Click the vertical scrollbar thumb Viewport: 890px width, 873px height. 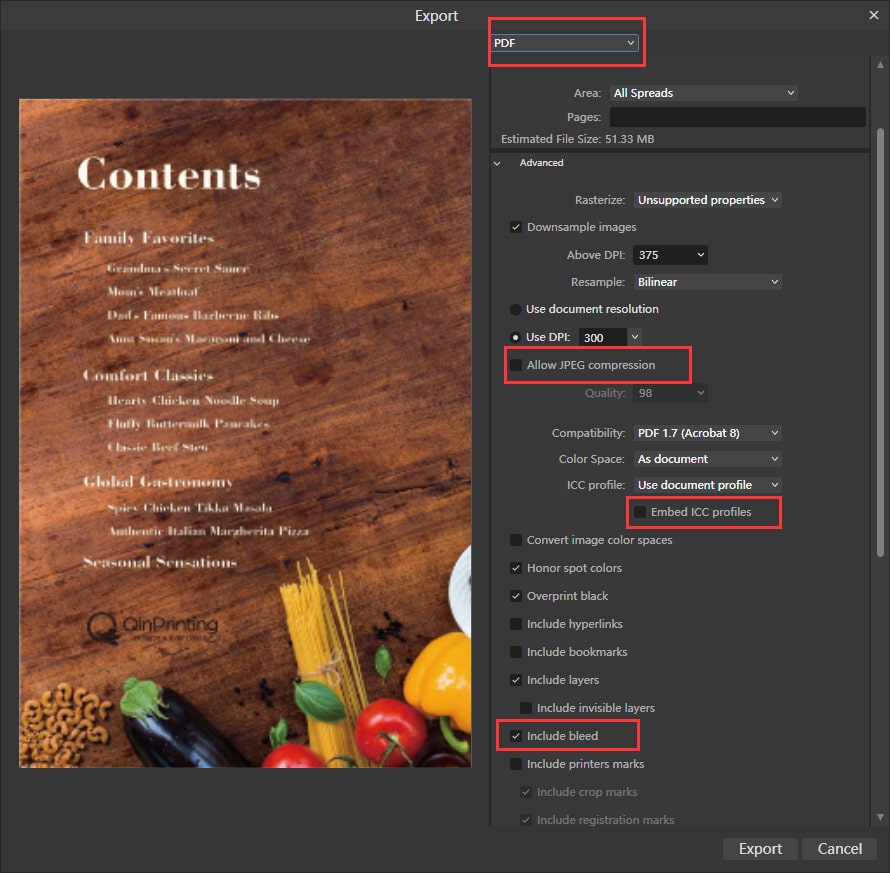click(879, 340)
